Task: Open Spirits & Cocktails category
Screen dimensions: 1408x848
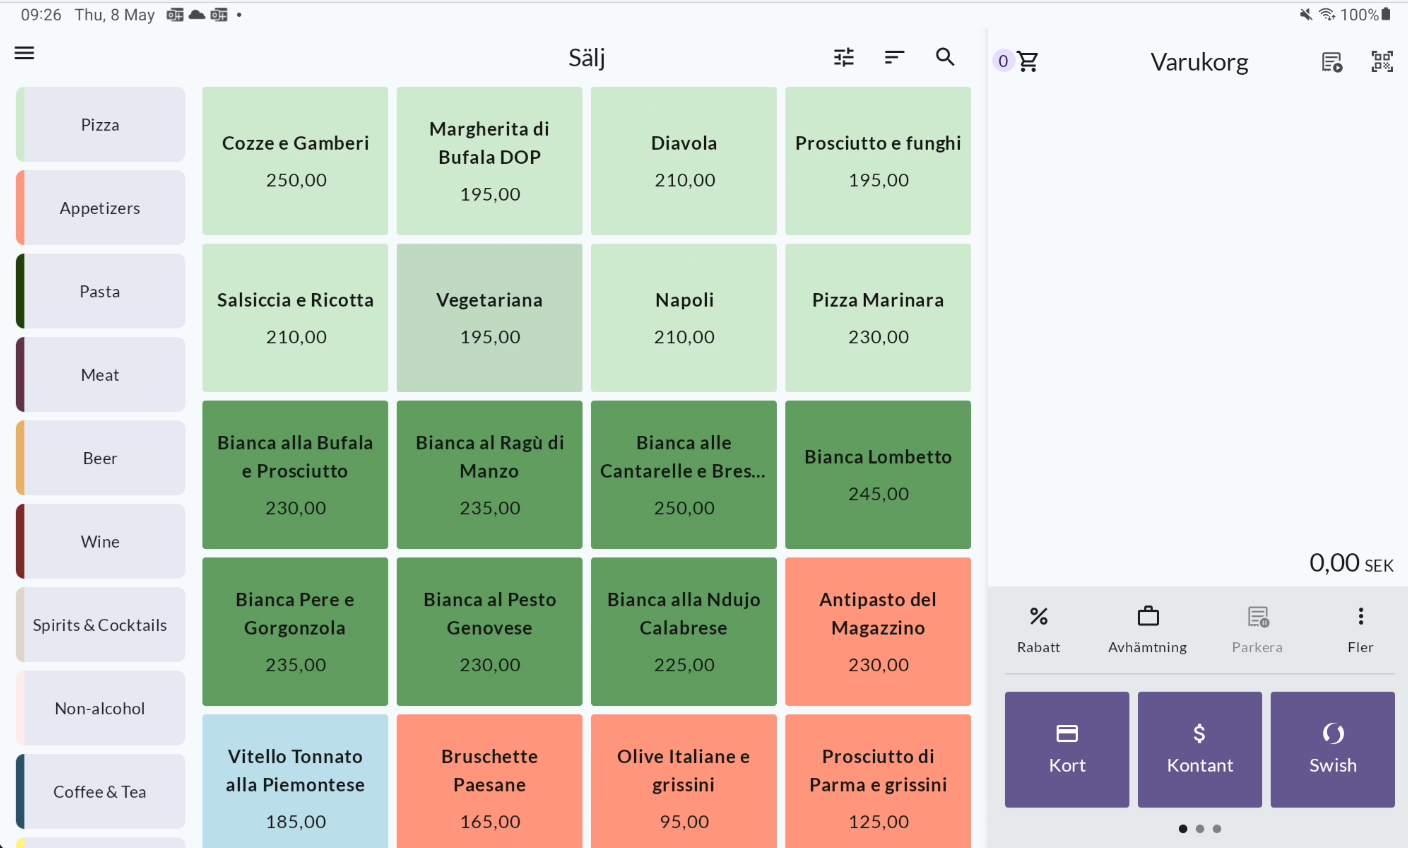Action: tap(101, 625)
